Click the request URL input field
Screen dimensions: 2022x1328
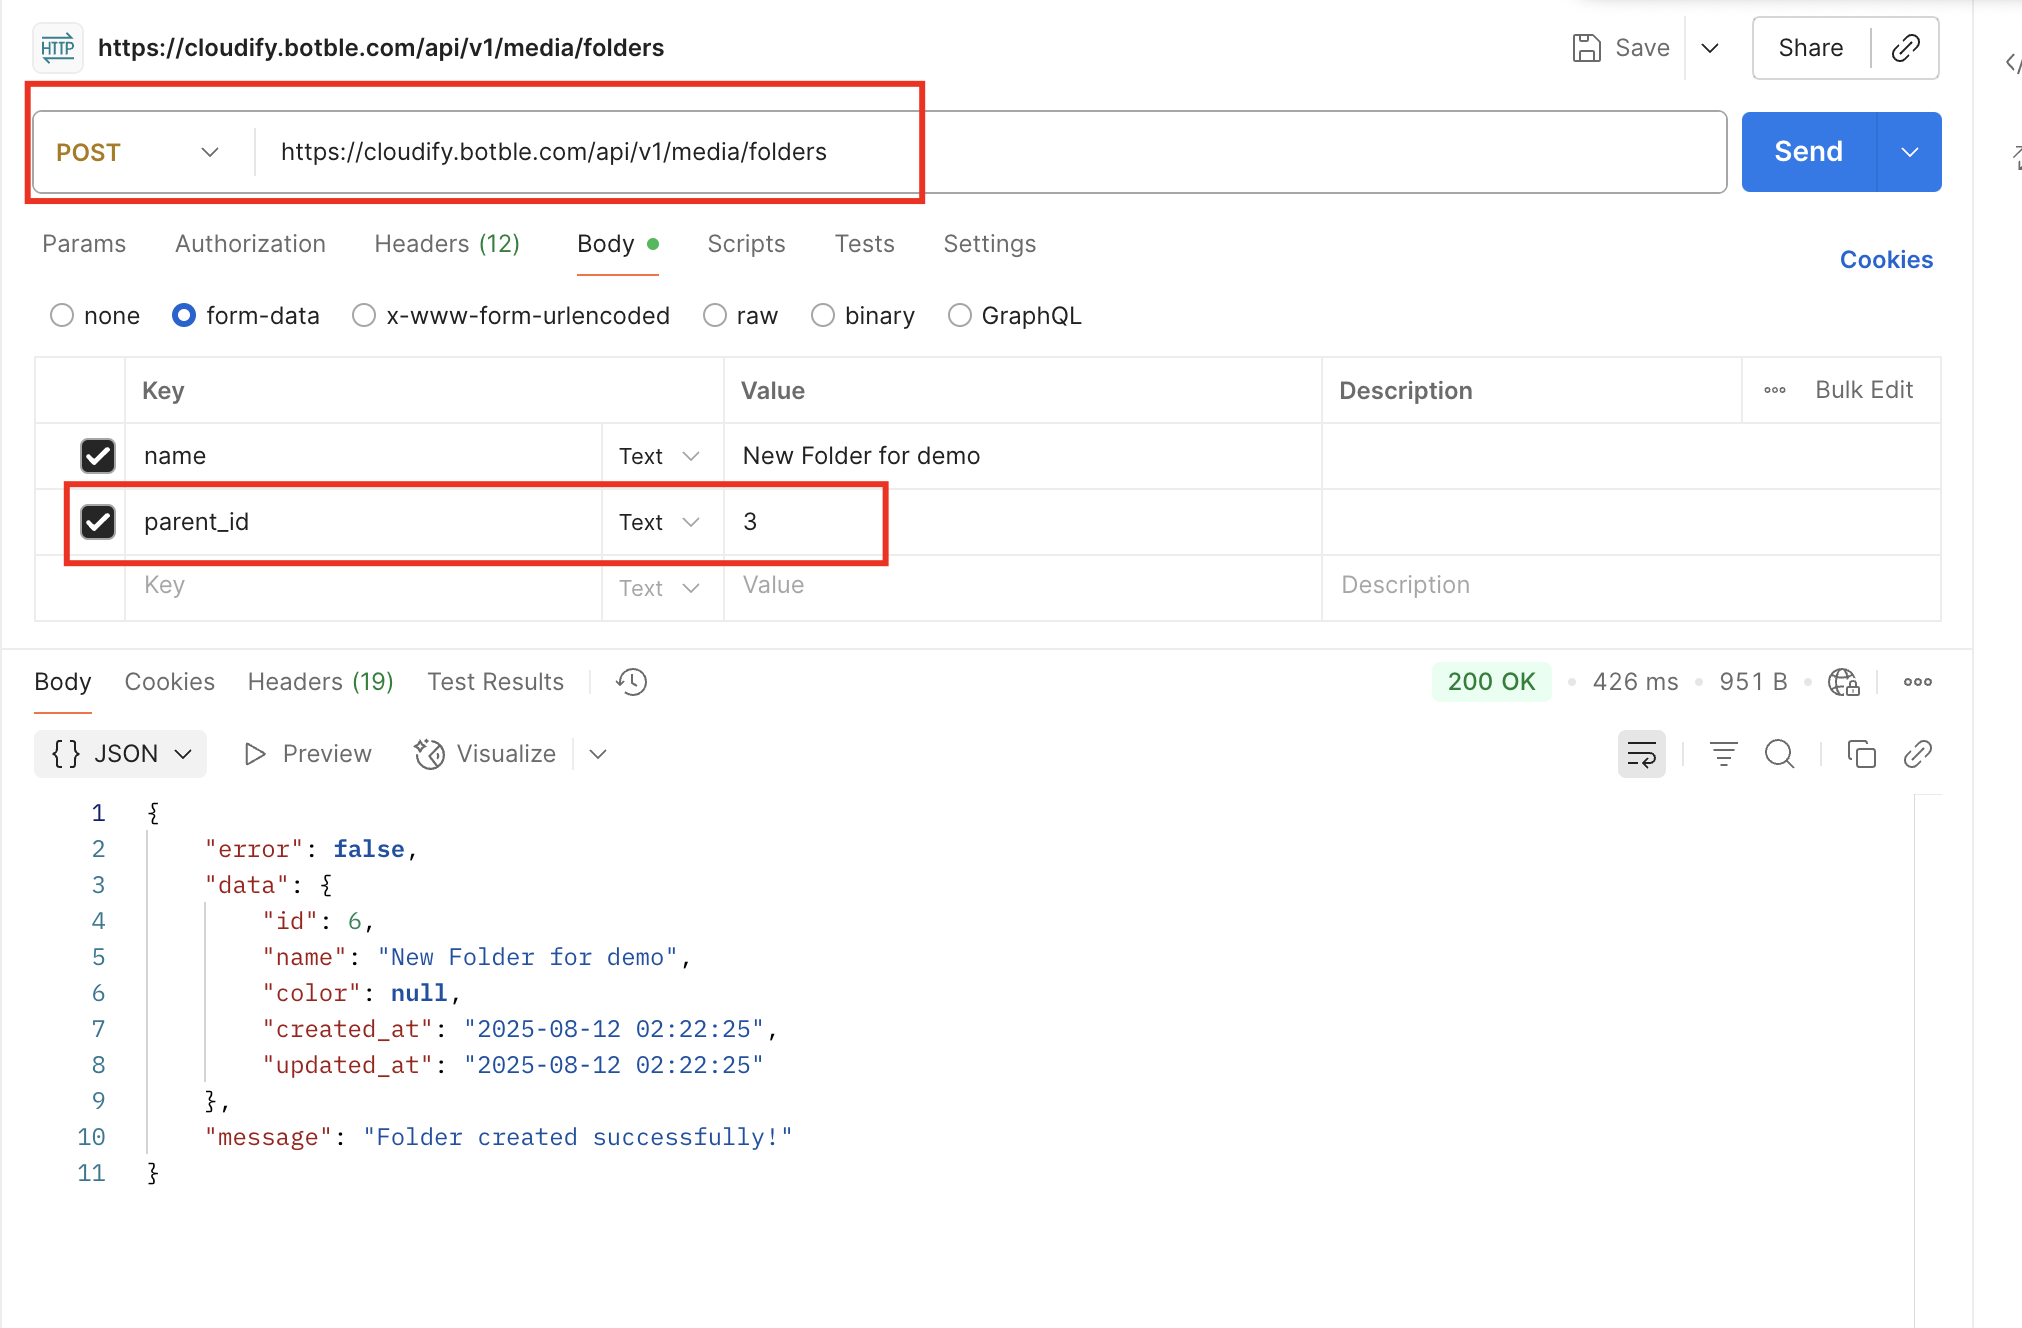[990, 152]
